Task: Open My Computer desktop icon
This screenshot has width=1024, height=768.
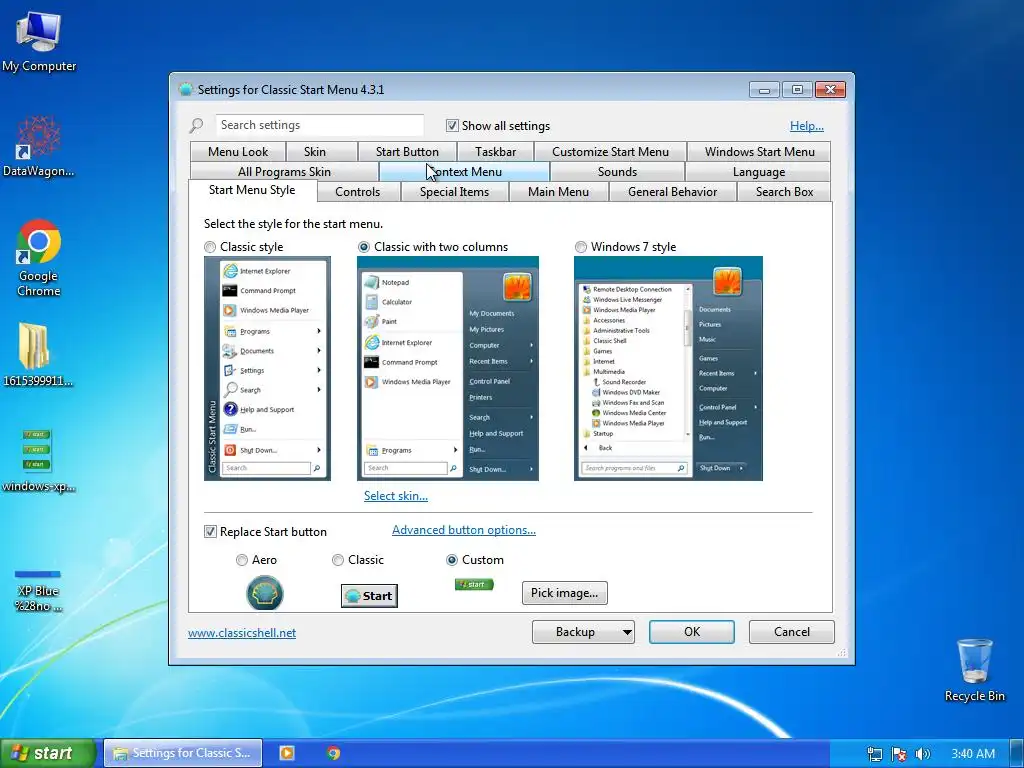Action: [x=39, y=40]
